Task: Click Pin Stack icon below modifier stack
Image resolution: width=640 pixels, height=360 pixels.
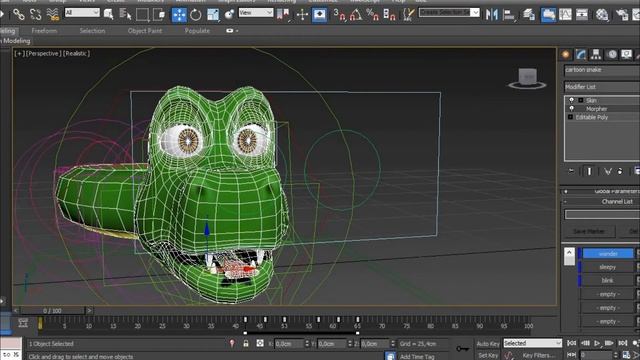Action: pos(571,171)
